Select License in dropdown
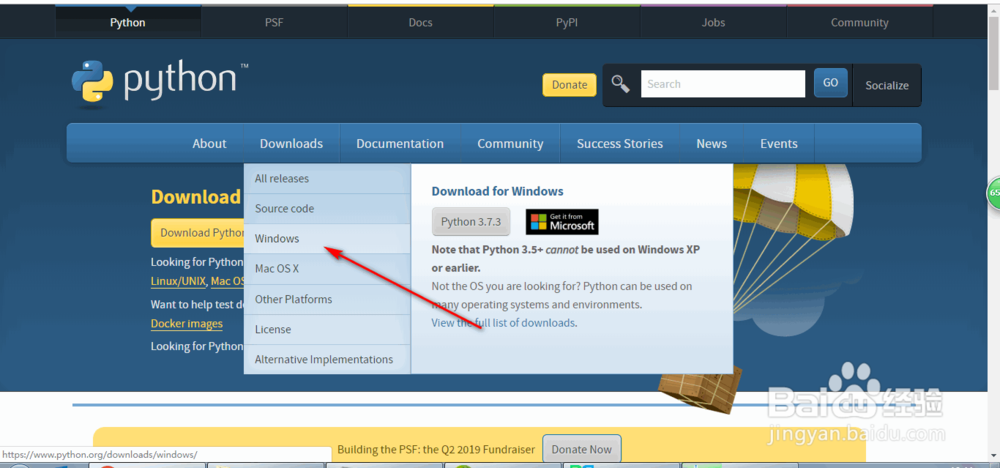 (x=327, y=329)
